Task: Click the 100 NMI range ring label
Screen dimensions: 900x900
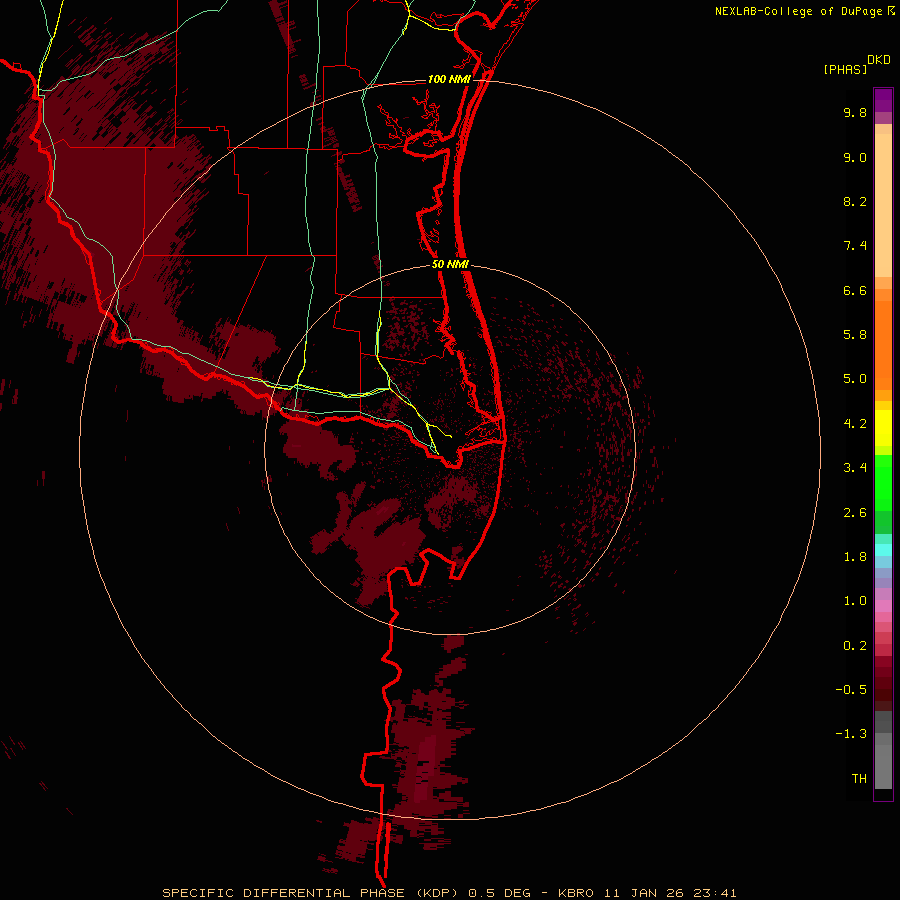Action: click(449, 79)
